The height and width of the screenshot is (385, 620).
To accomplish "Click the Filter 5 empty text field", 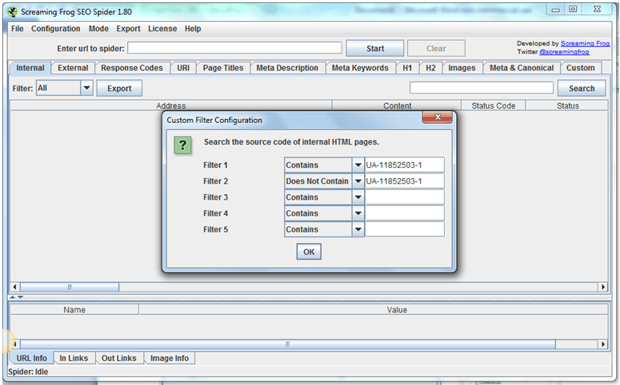I will click(x=405, y=230).
